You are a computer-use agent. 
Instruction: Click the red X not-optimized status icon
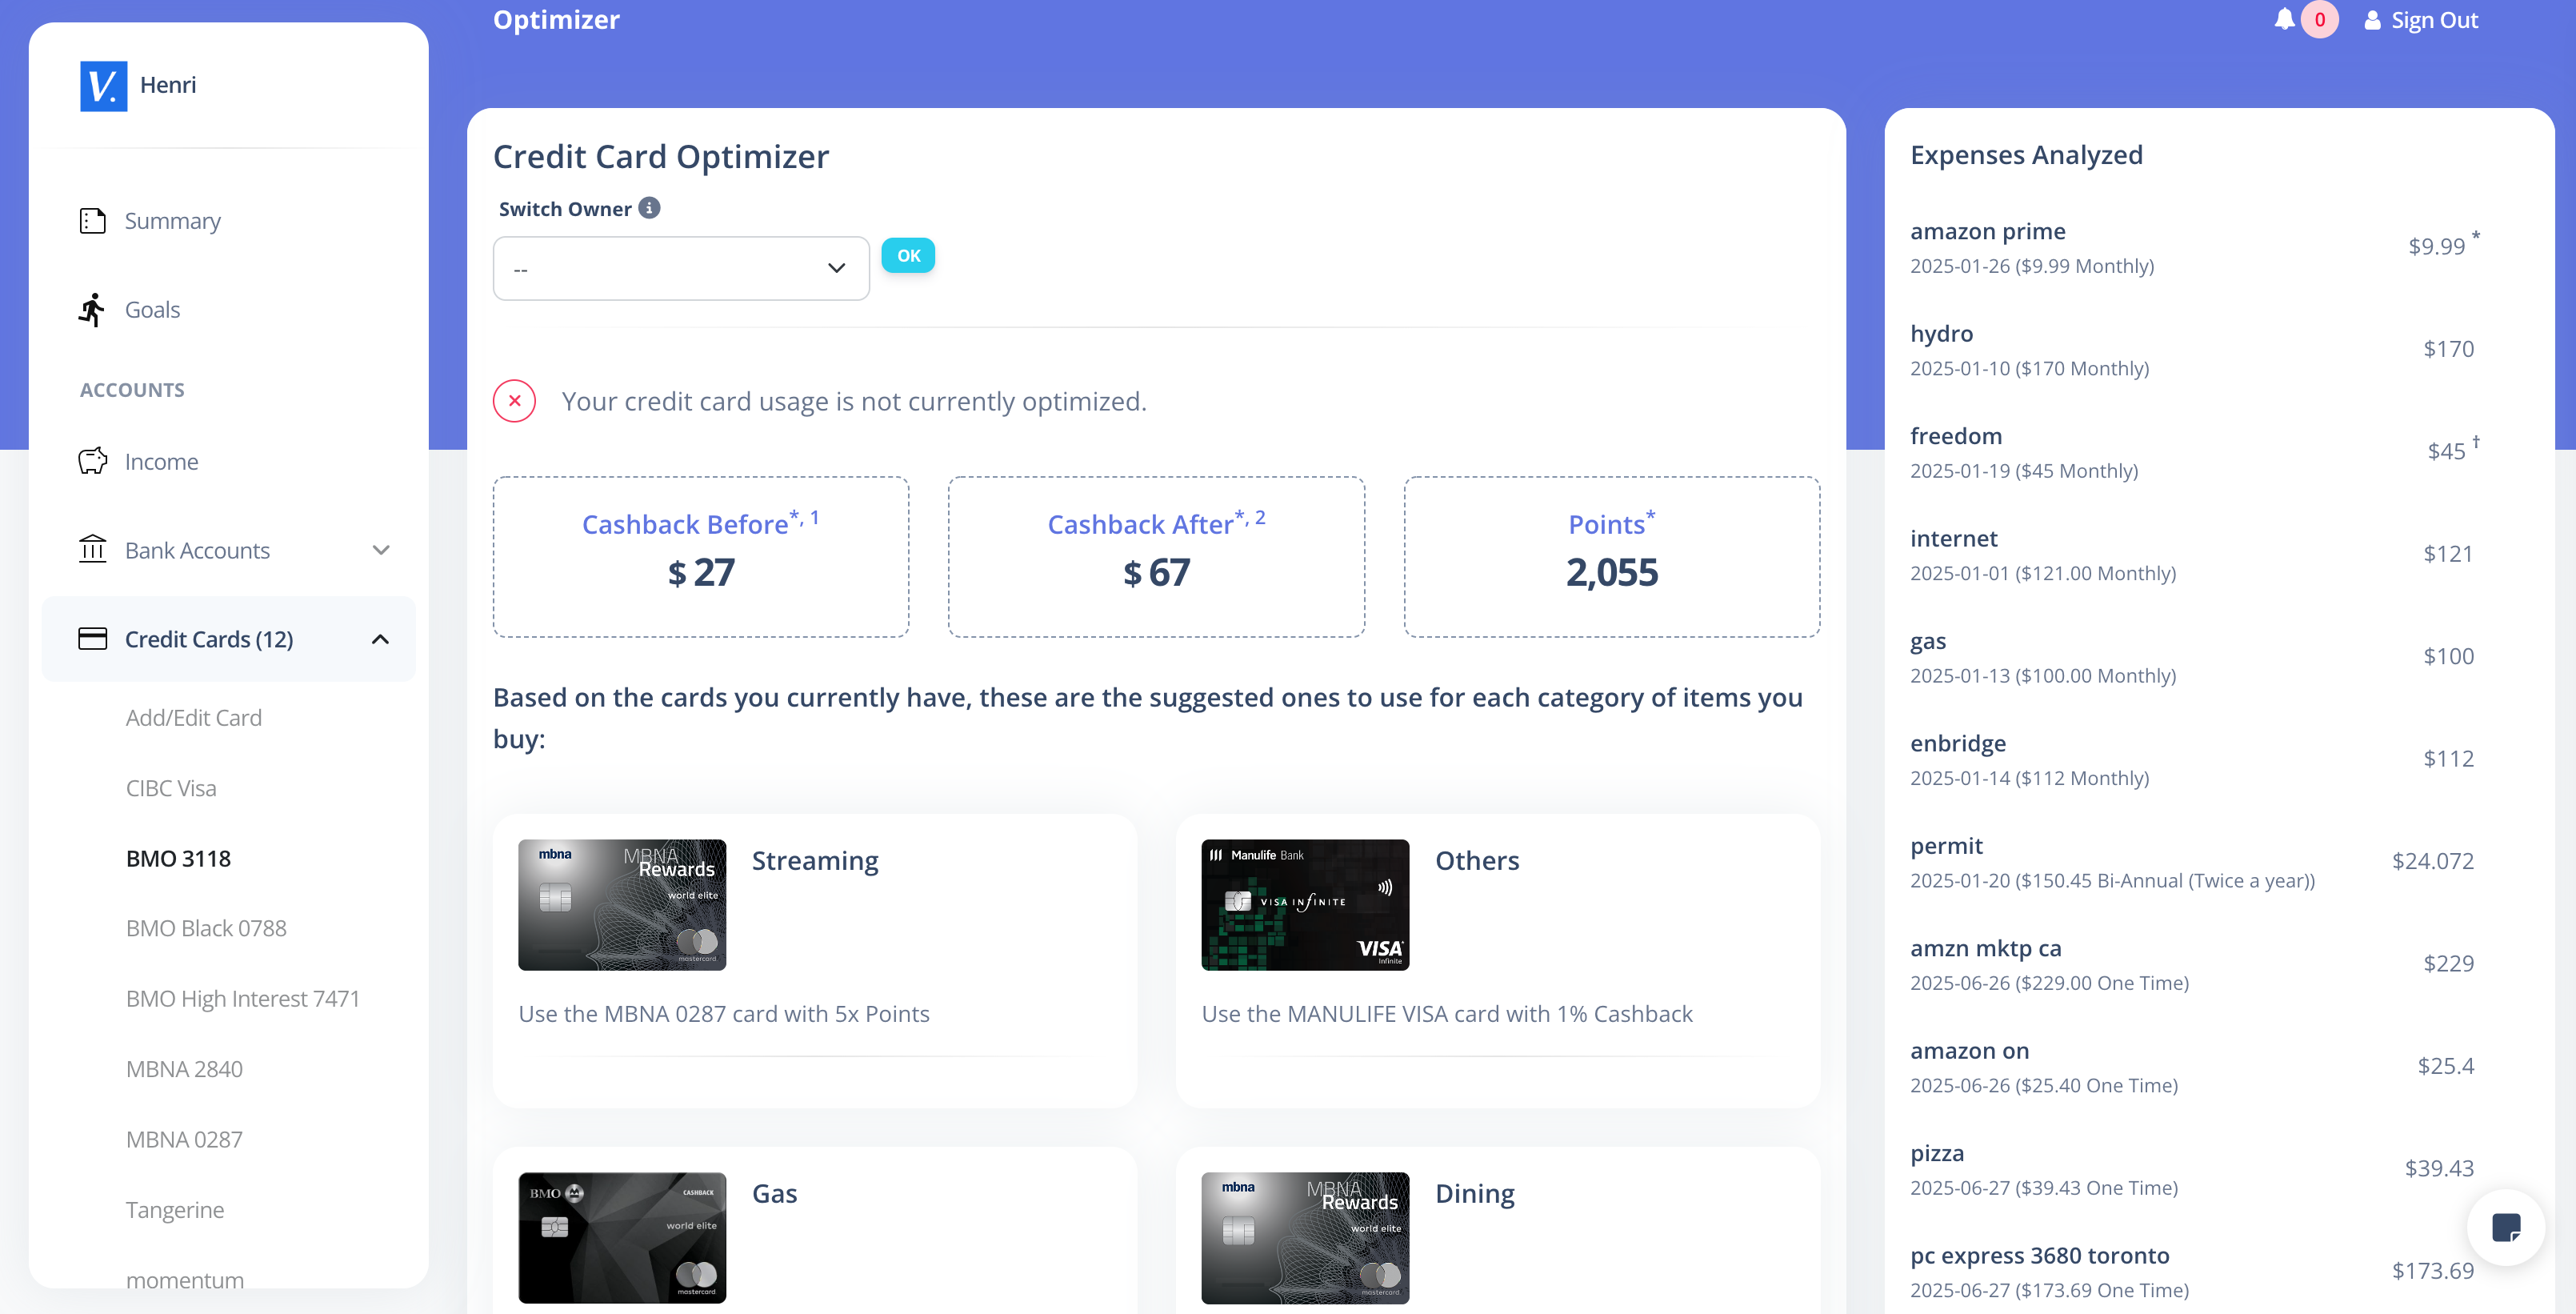click(x=514, y=401)
